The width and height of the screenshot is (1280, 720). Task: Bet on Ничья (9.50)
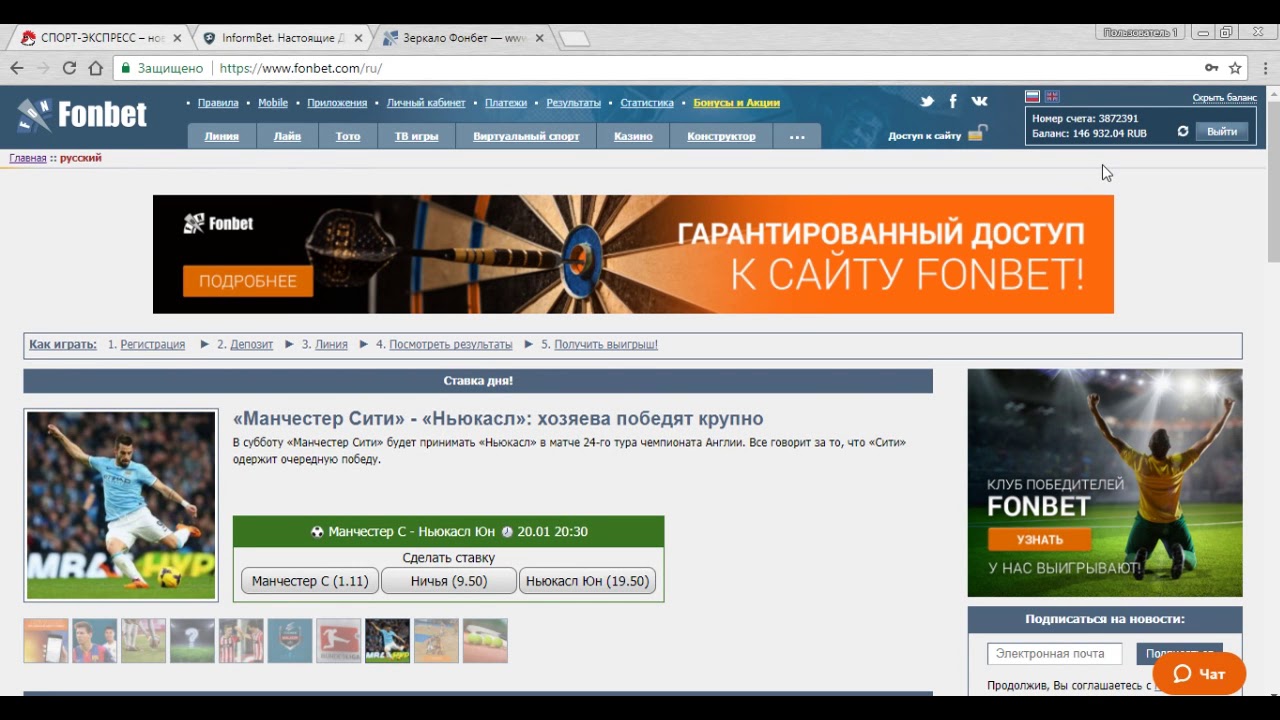449,581
